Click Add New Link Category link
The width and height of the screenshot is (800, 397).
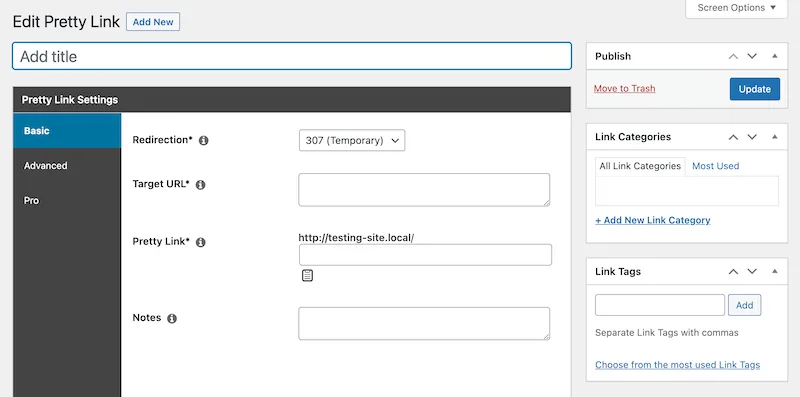[653, 220]
